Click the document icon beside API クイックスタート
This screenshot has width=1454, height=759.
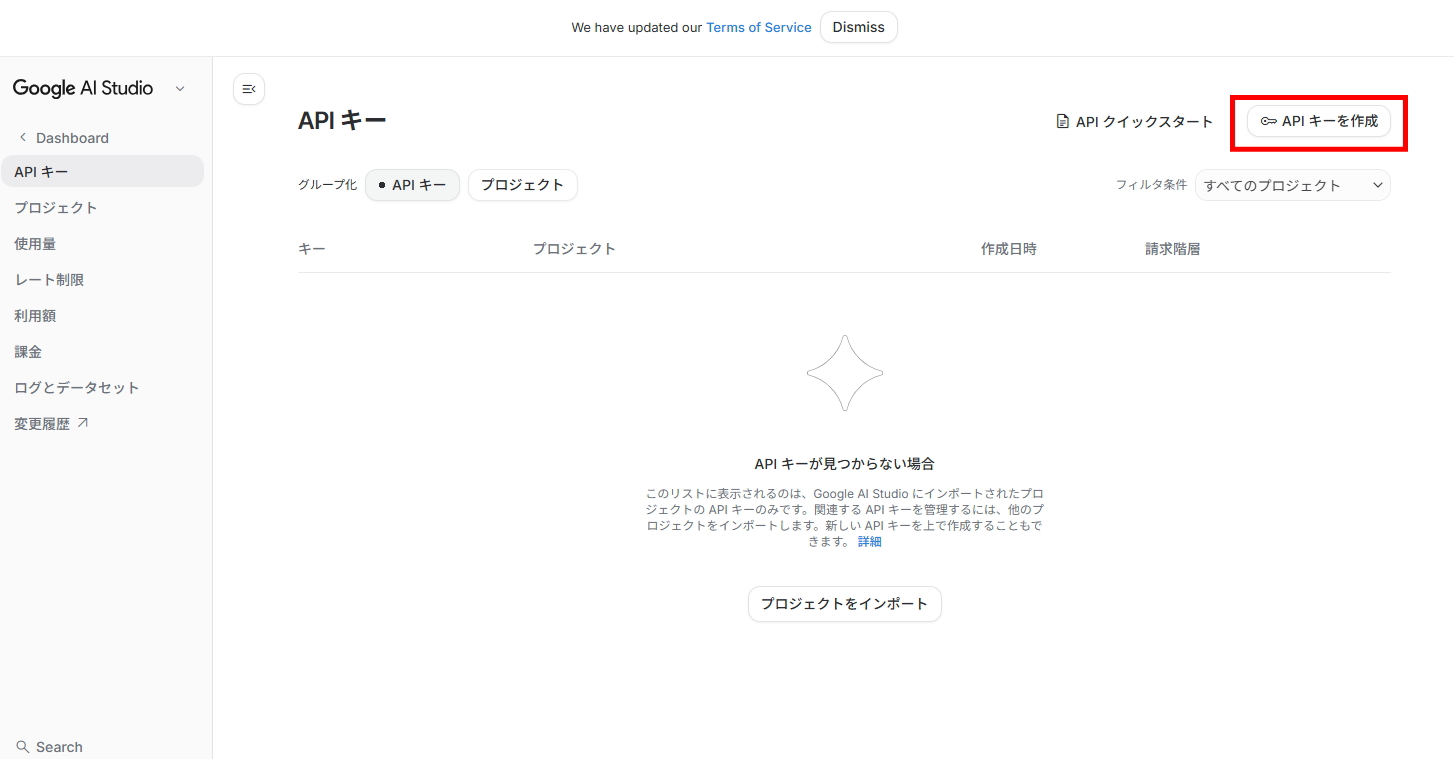(x=1063, y=122)
